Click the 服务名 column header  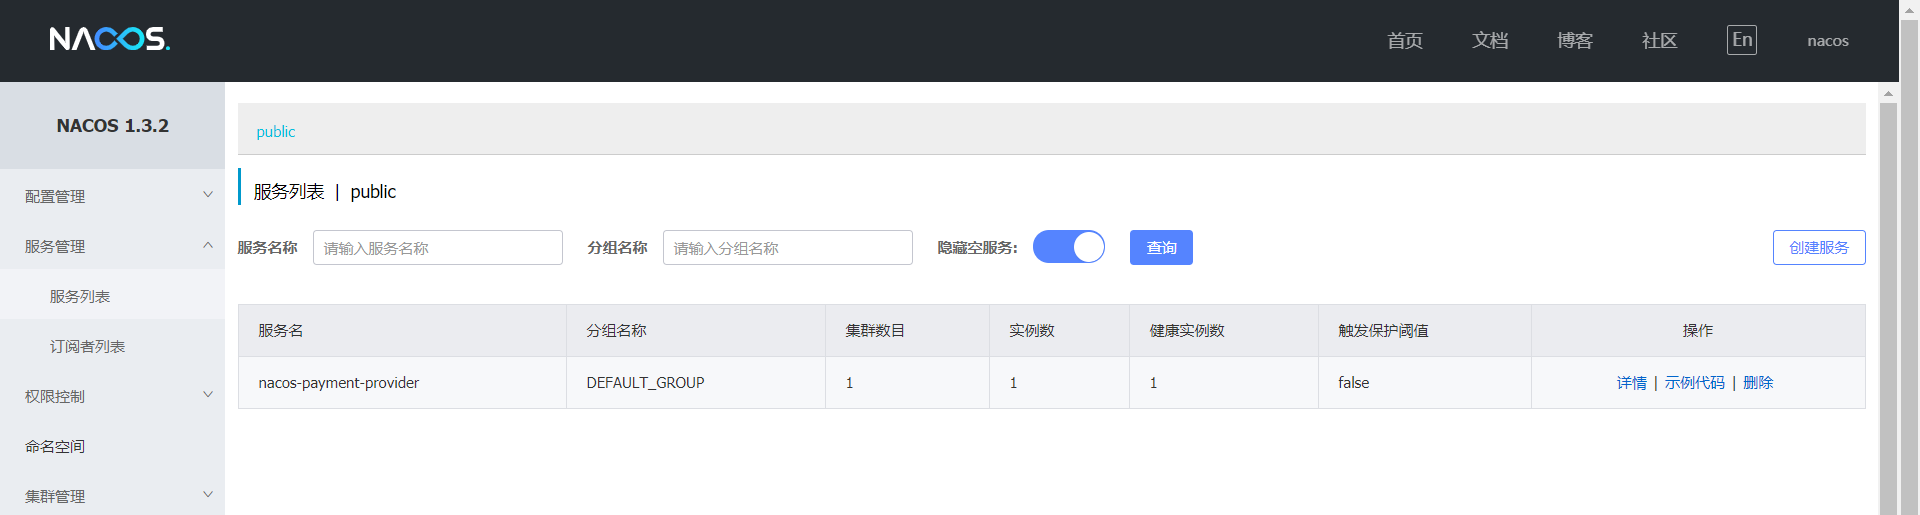pos(402,331)
